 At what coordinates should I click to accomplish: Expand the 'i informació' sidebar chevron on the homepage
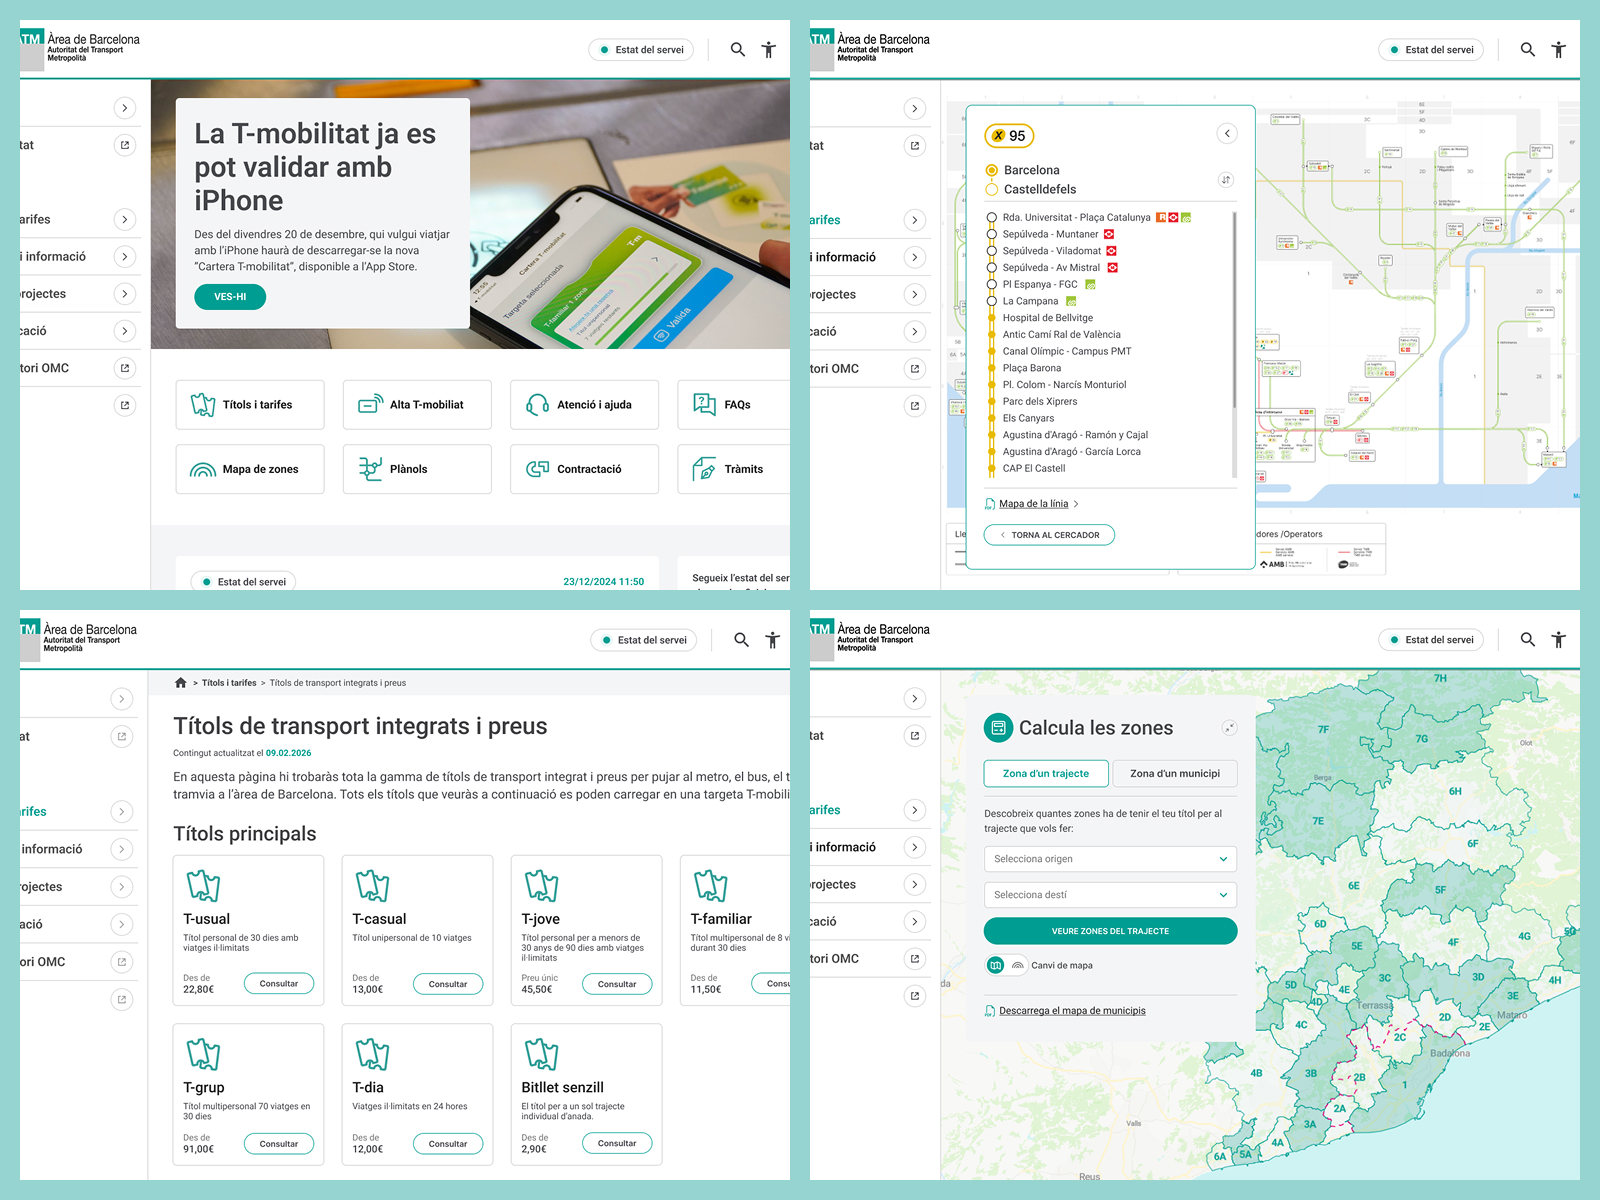pos(125,257)
